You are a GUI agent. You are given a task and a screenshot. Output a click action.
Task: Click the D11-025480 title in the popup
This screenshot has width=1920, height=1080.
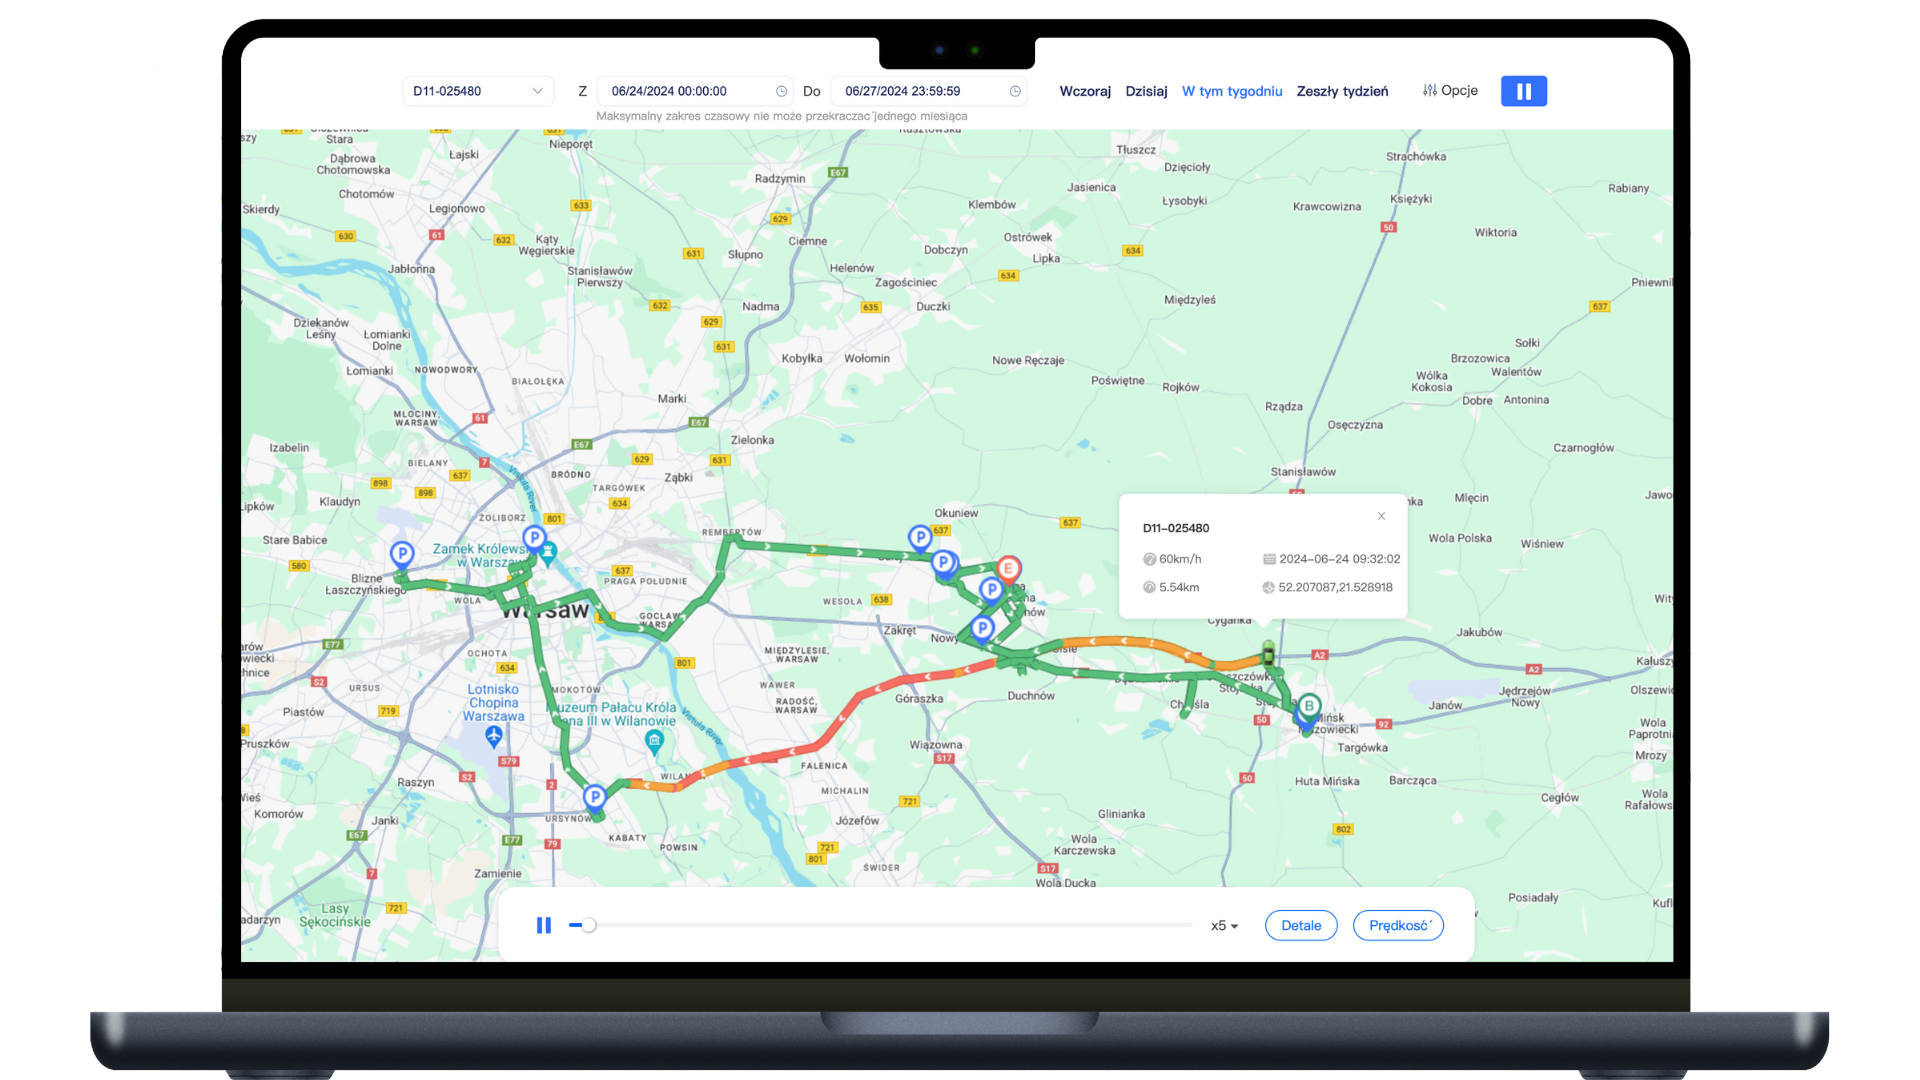1176,528
